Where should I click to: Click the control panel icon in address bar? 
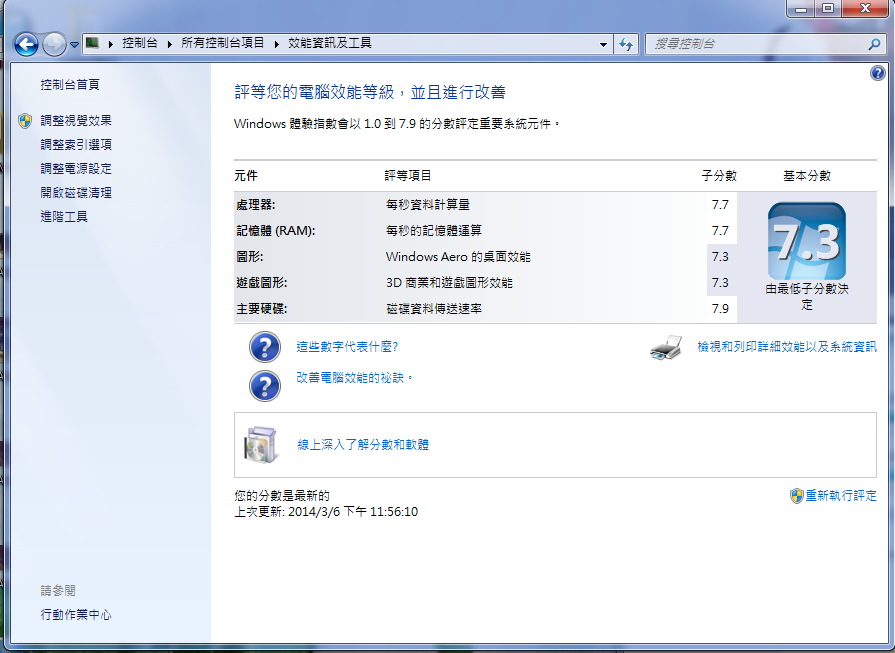[x=92, y=43]
